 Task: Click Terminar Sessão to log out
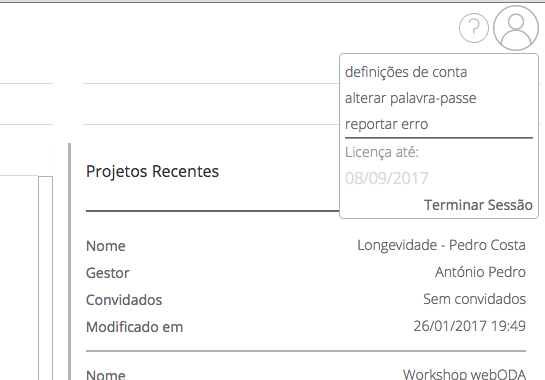pyautogui.click(x=478, y=205)
